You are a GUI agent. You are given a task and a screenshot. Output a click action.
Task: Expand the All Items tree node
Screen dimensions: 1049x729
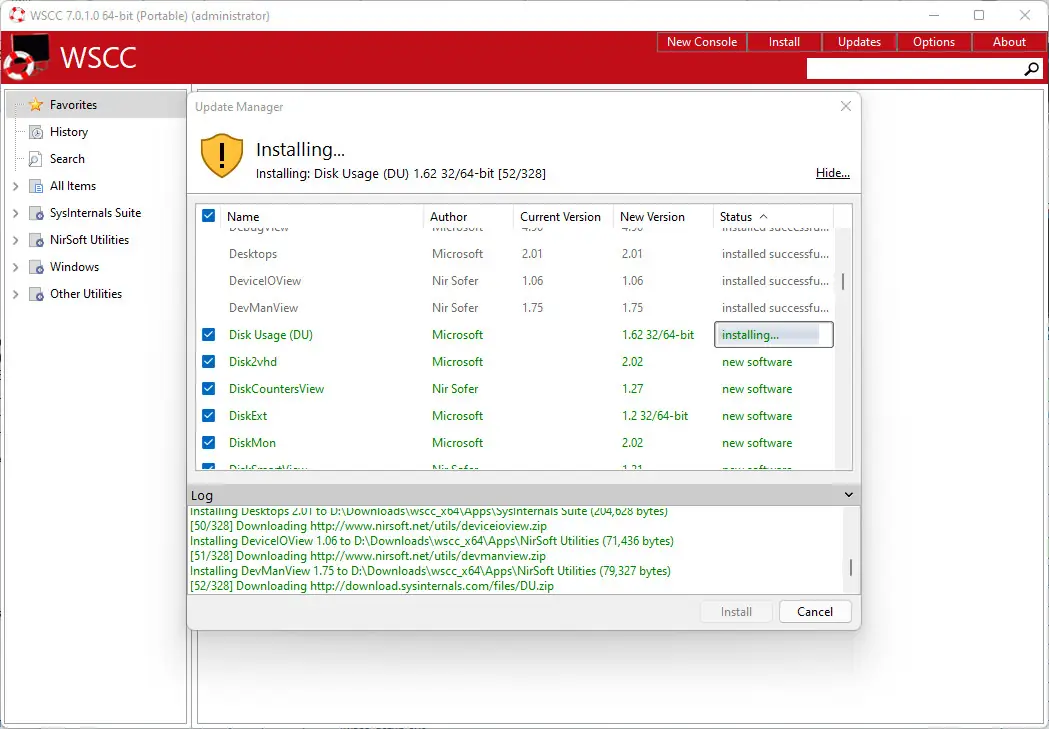pos(15,186)
